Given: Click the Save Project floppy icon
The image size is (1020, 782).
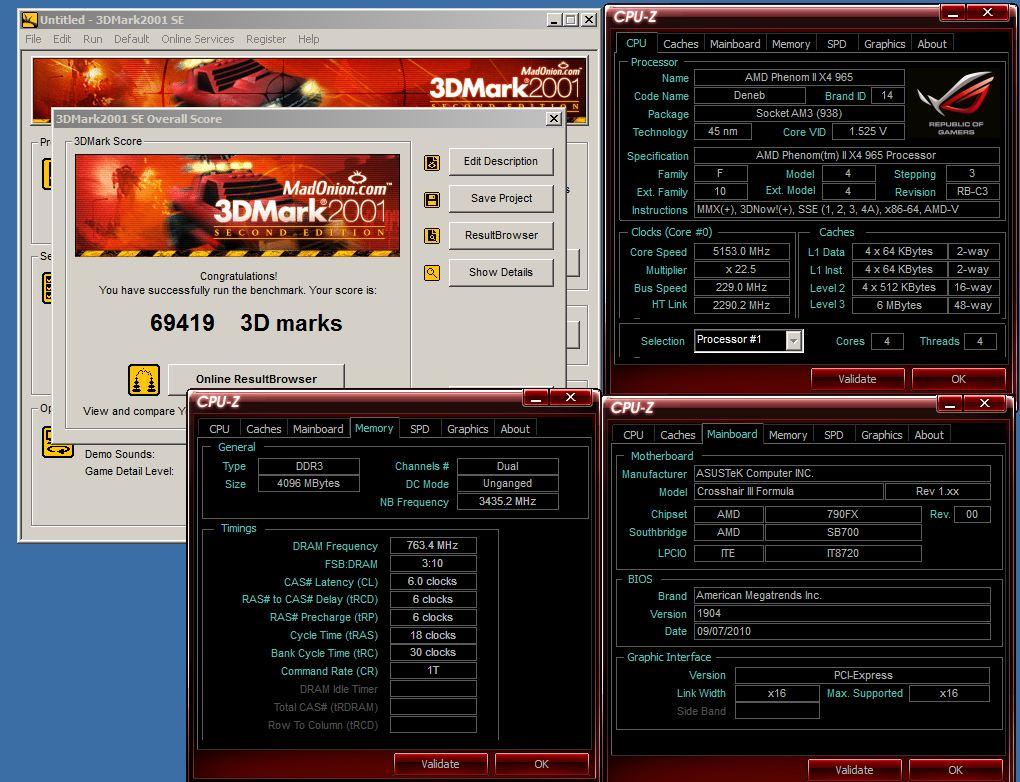Looking at the screenshot, I should coord(432,199).
